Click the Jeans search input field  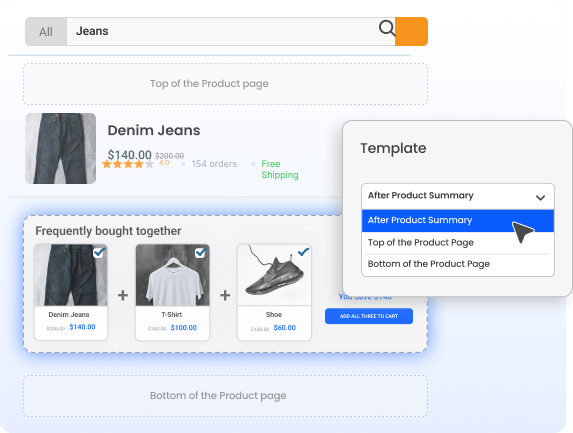point(231,31)
